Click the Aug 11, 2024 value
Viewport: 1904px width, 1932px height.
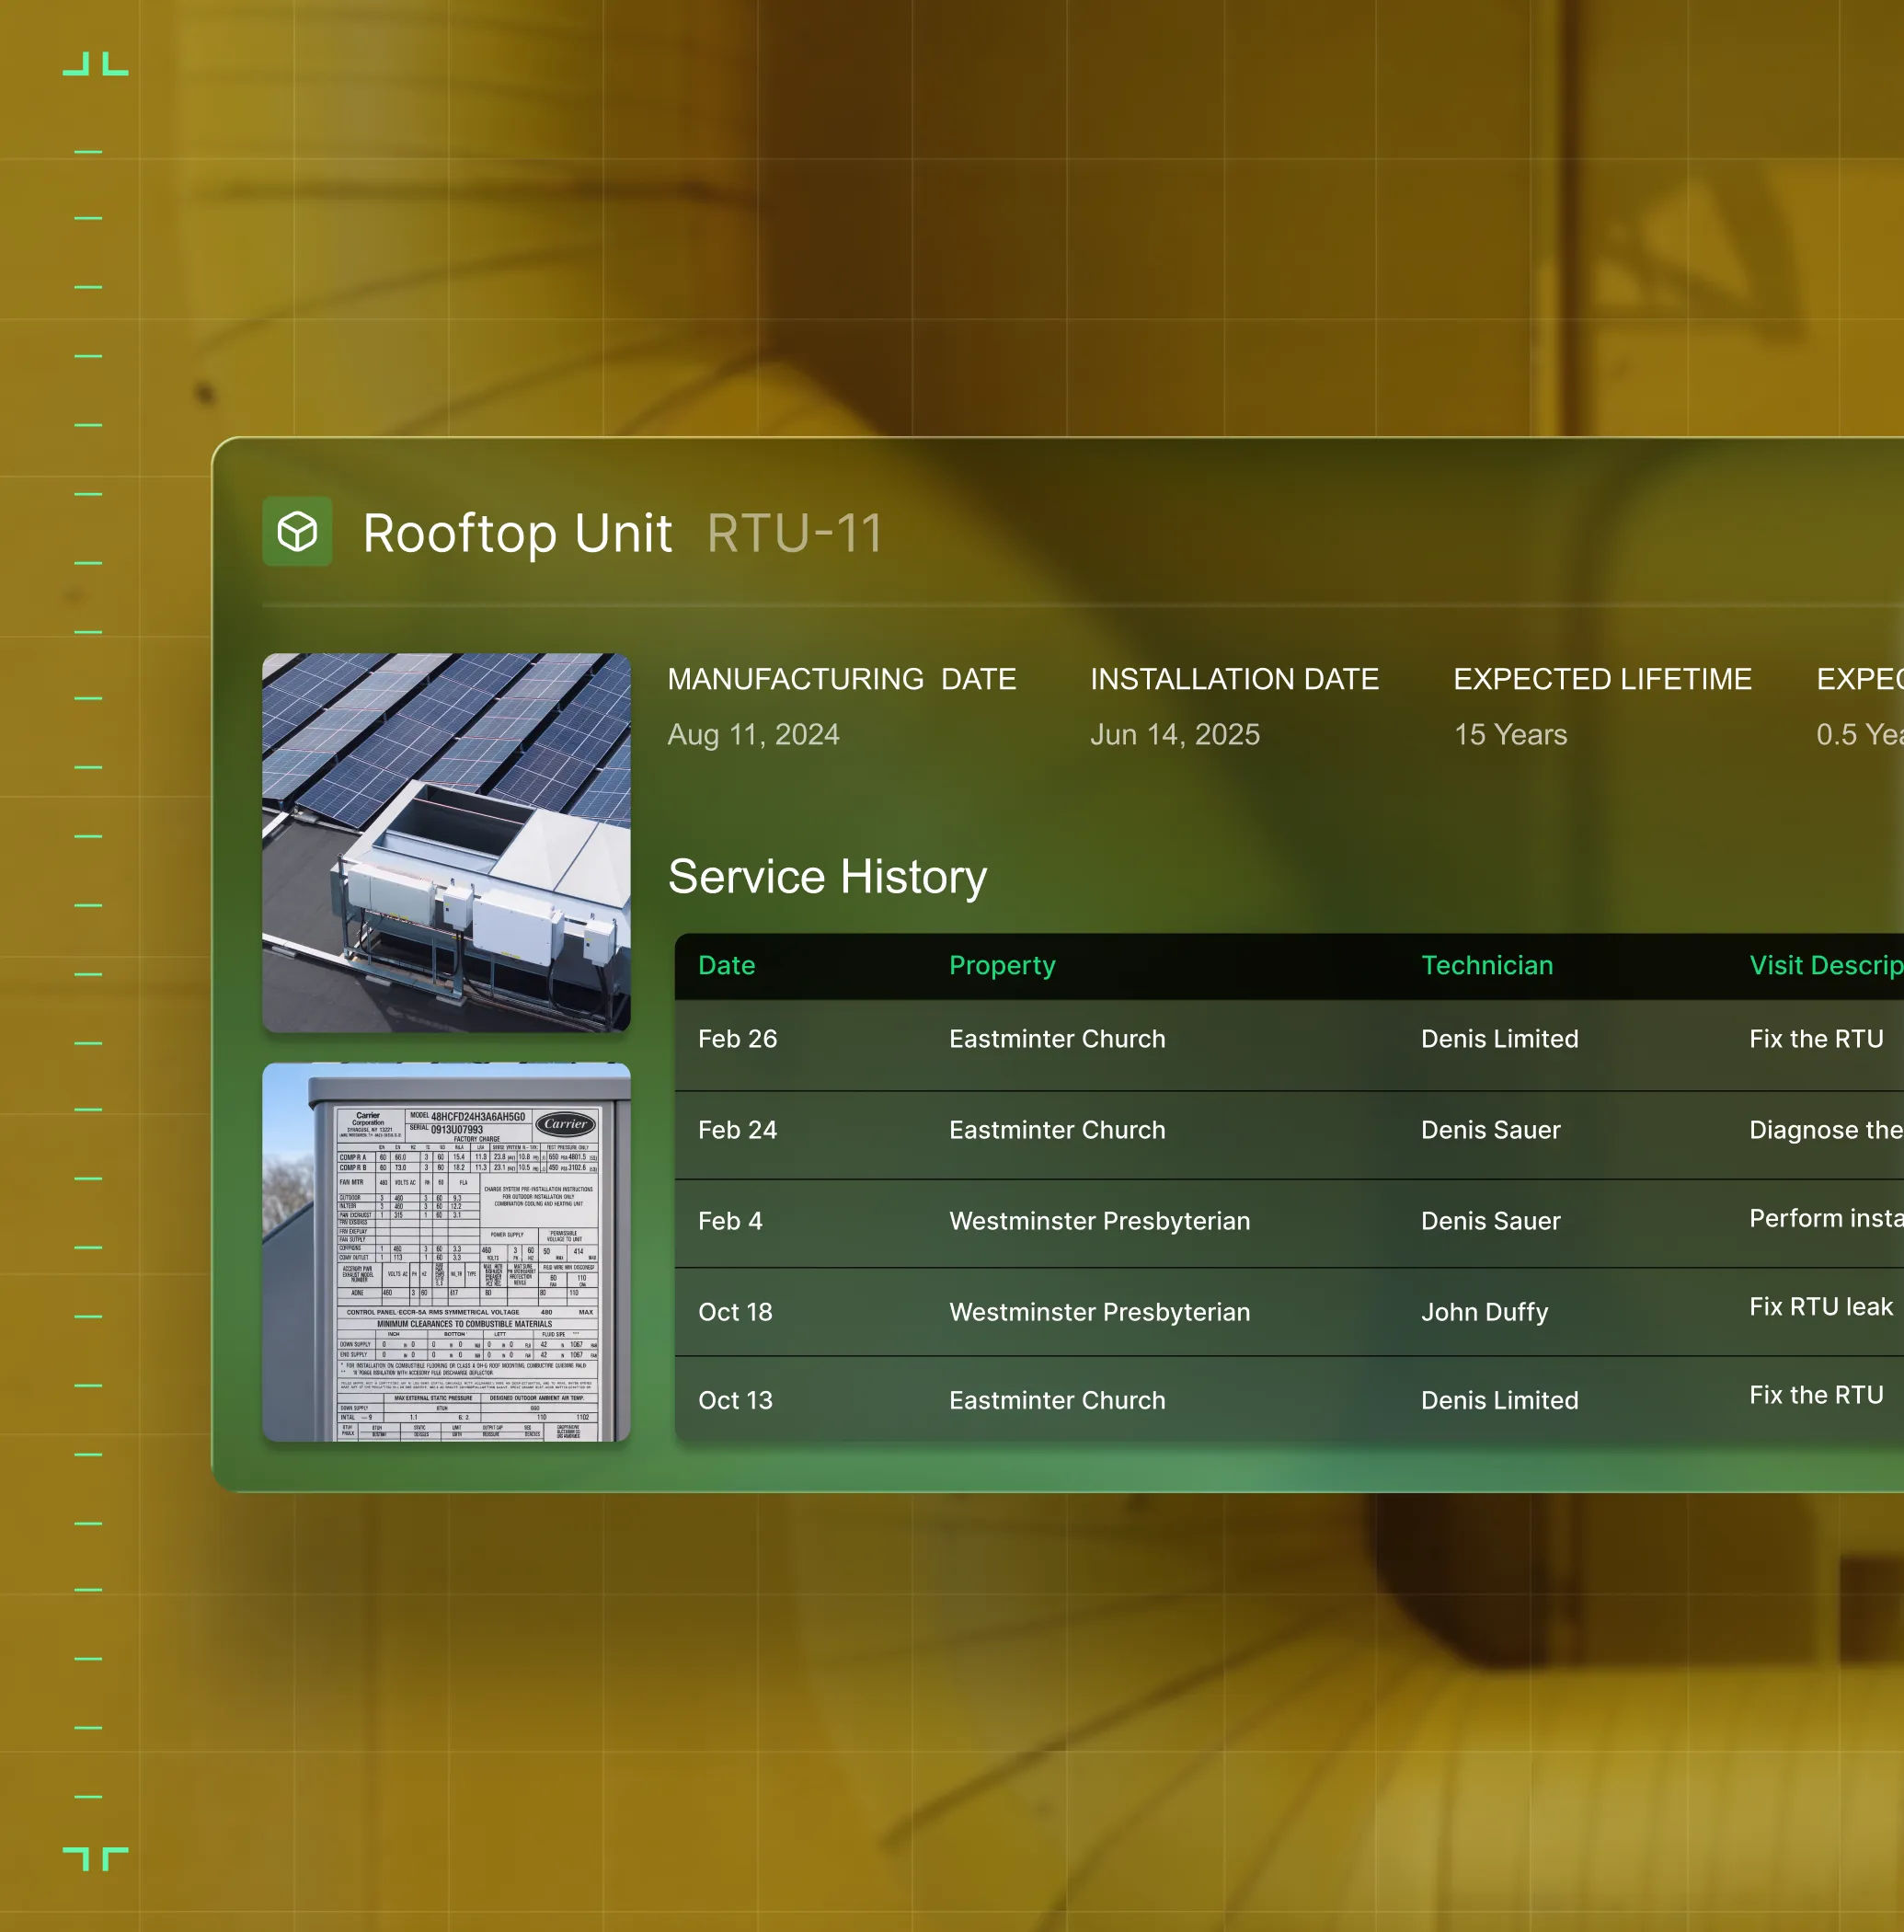(753, 734)
